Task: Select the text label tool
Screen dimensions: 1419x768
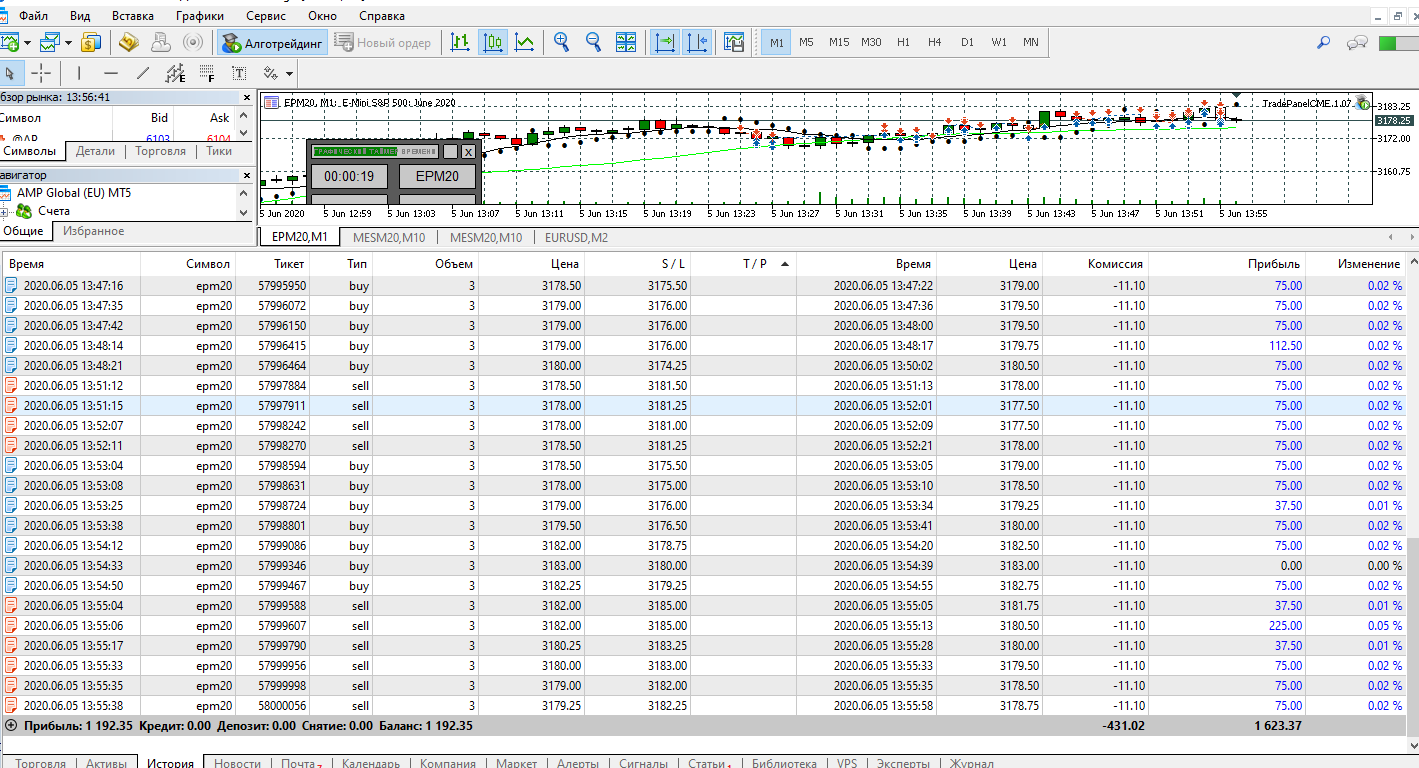Action: tap(239, 73)
